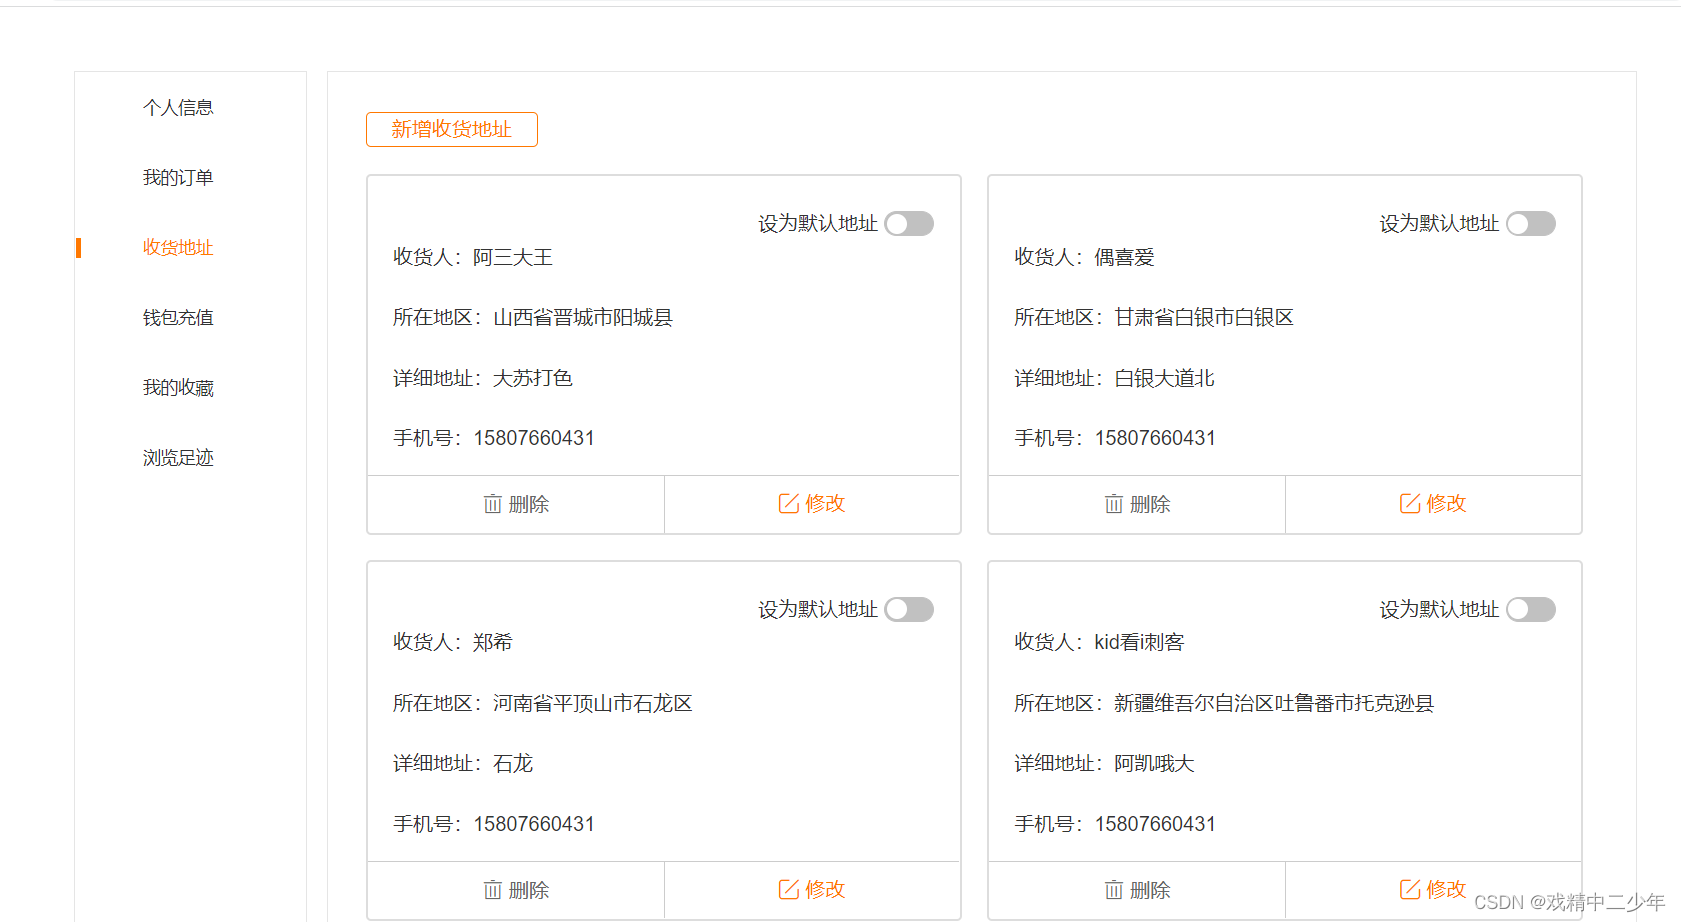Open 钱包充值 from the sidebar
Screen dimensions: 1681x922
(x=177, y=317)
